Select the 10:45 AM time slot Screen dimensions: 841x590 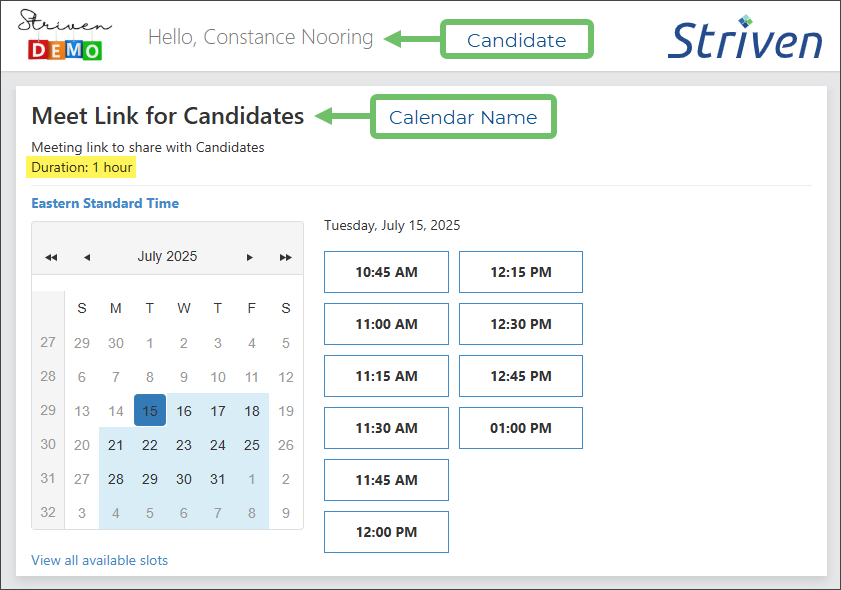click(386, 271)
